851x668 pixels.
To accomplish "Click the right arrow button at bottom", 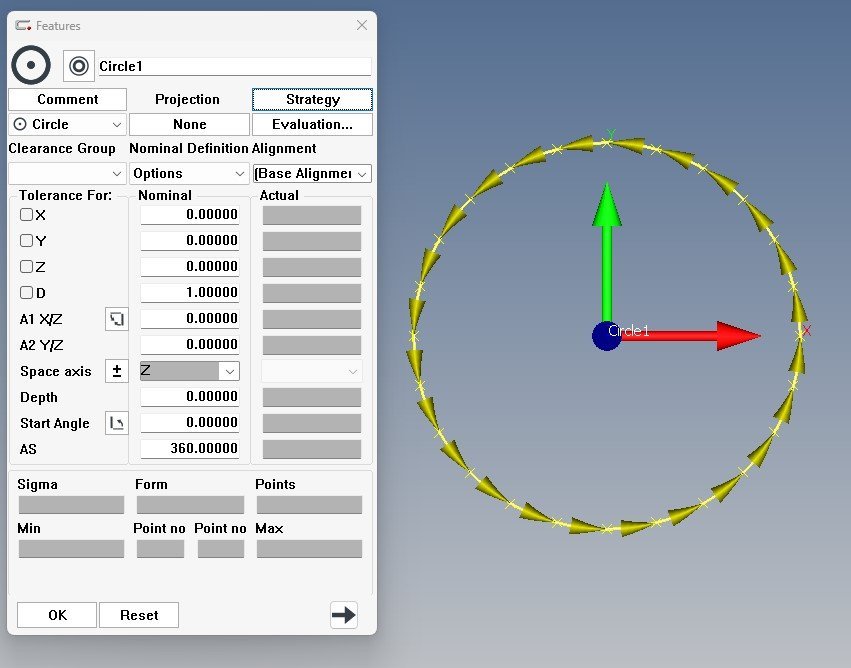I will (343, 615).
